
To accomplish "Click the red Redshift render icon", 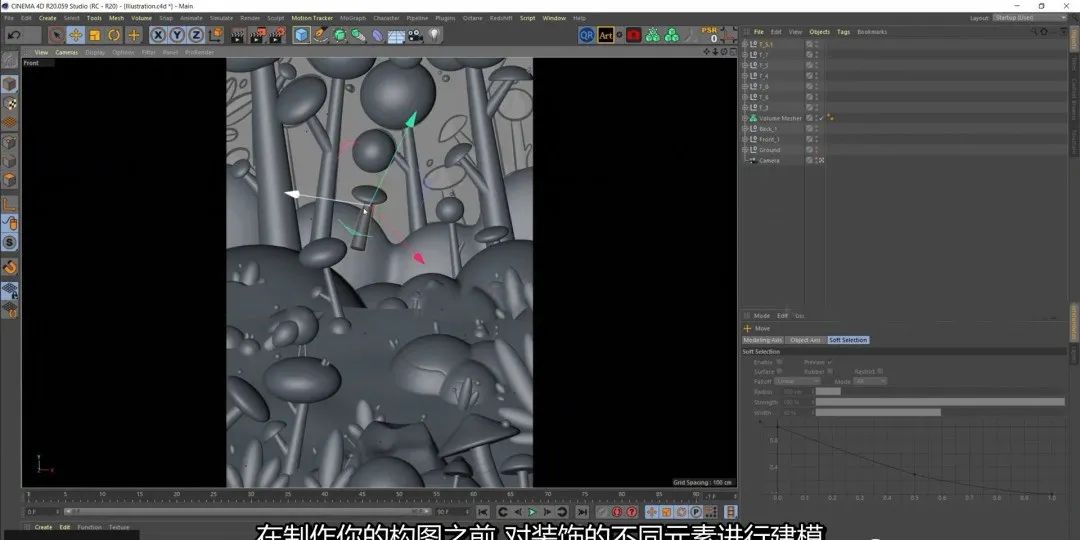I will [634, 35].
